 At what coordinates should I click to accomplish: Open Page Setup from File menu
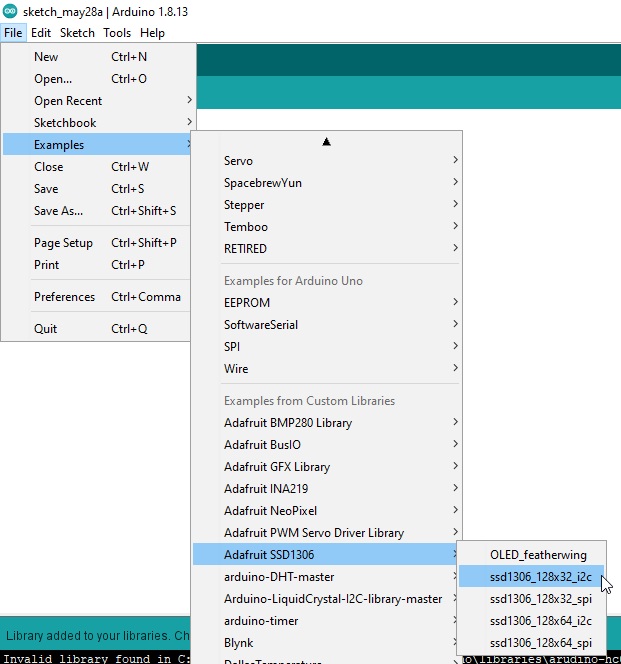coord(97,243)
